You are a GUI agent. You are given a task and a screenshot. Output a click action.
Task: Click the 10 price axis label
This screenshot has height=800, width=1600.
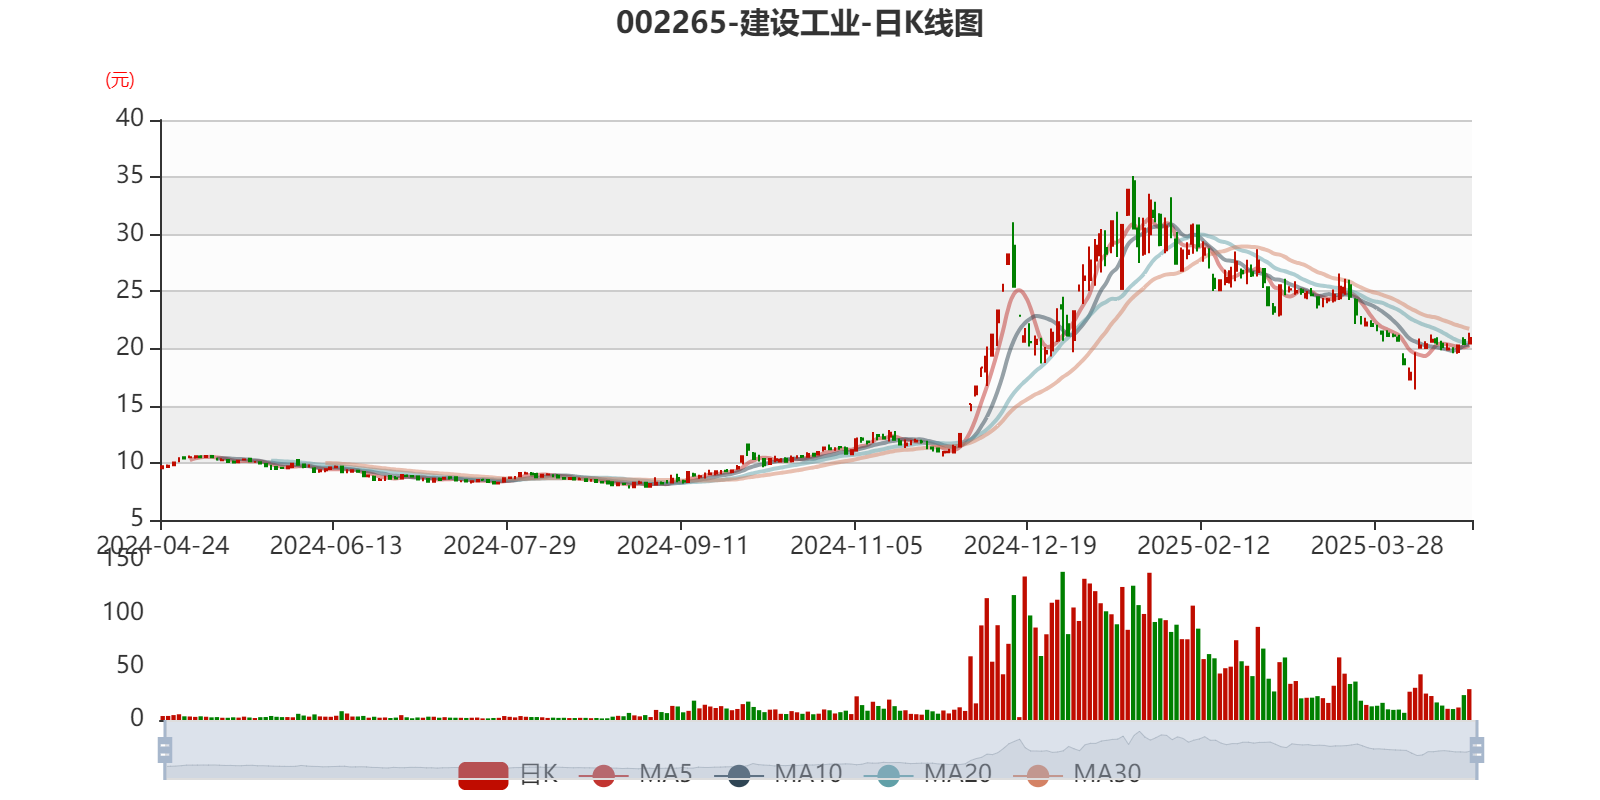[130, 461]
